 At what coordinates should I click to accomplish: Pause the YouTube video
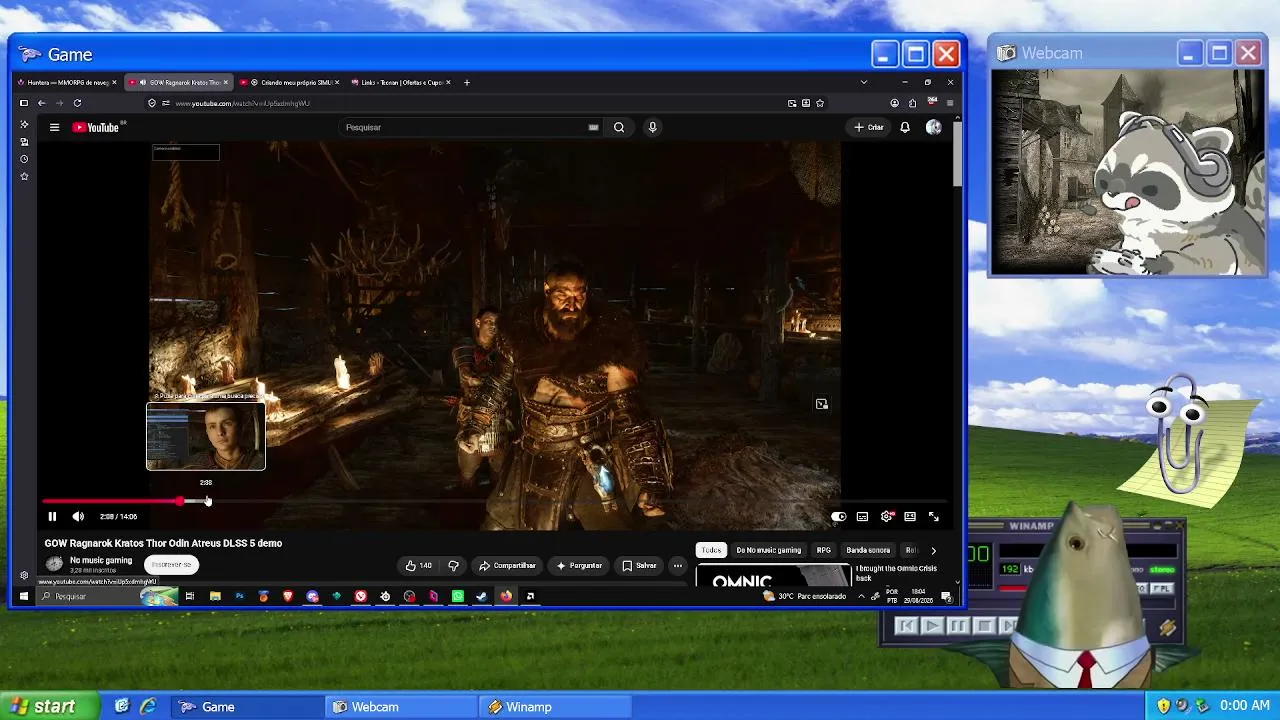52,517
